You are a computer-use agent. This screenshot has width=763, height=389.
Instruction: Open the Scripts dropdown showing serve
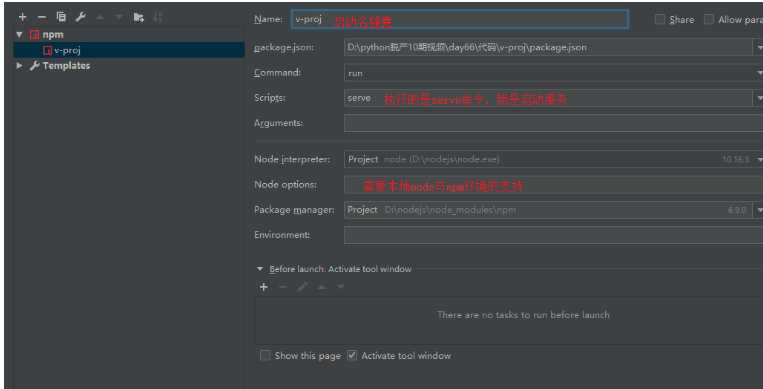[759, 98]
